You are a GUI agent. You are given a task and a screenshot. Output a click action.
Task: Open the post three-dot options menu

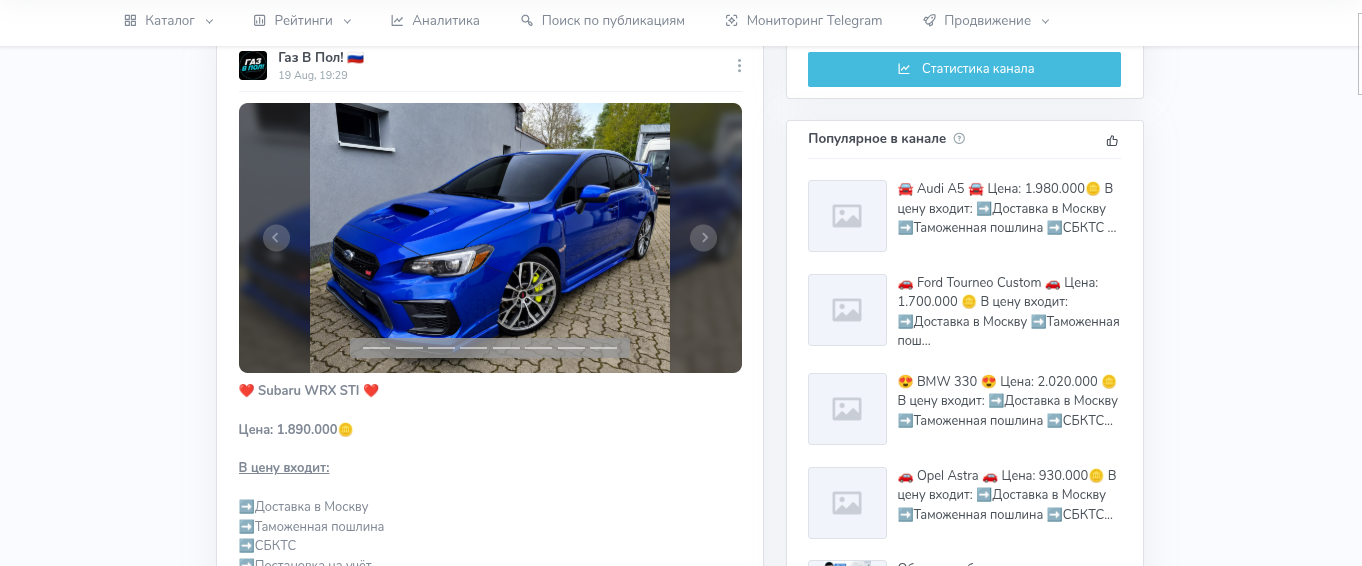tap(739, 66)
